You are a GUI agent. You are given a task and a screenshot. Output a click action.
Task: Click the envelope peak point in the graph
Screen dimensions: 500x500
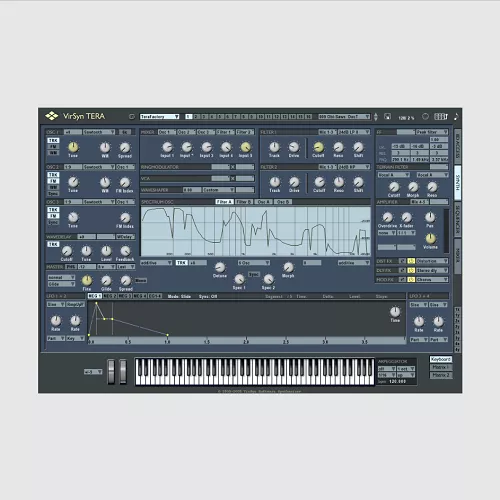[x=96, y=303]
